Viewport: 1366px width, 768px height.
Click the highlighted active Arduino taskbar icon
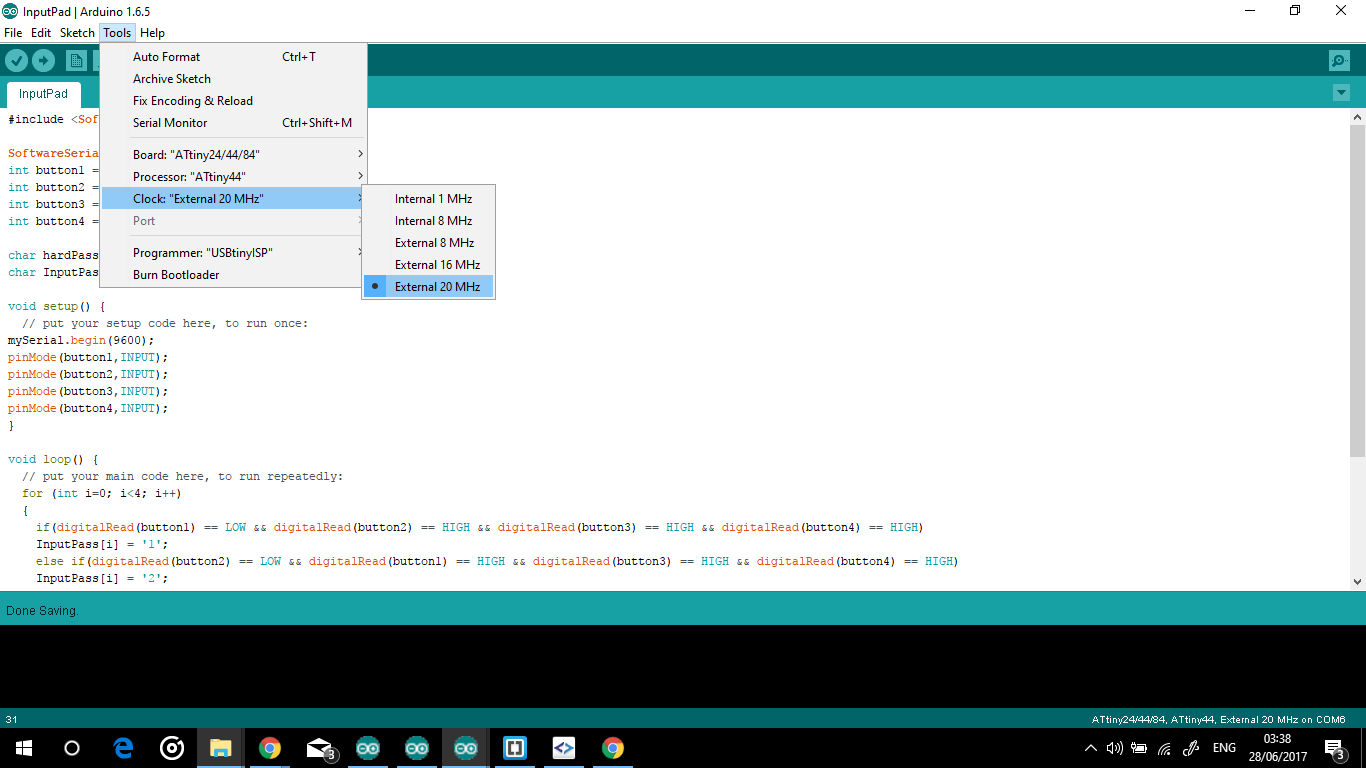(x=466, y=748)
